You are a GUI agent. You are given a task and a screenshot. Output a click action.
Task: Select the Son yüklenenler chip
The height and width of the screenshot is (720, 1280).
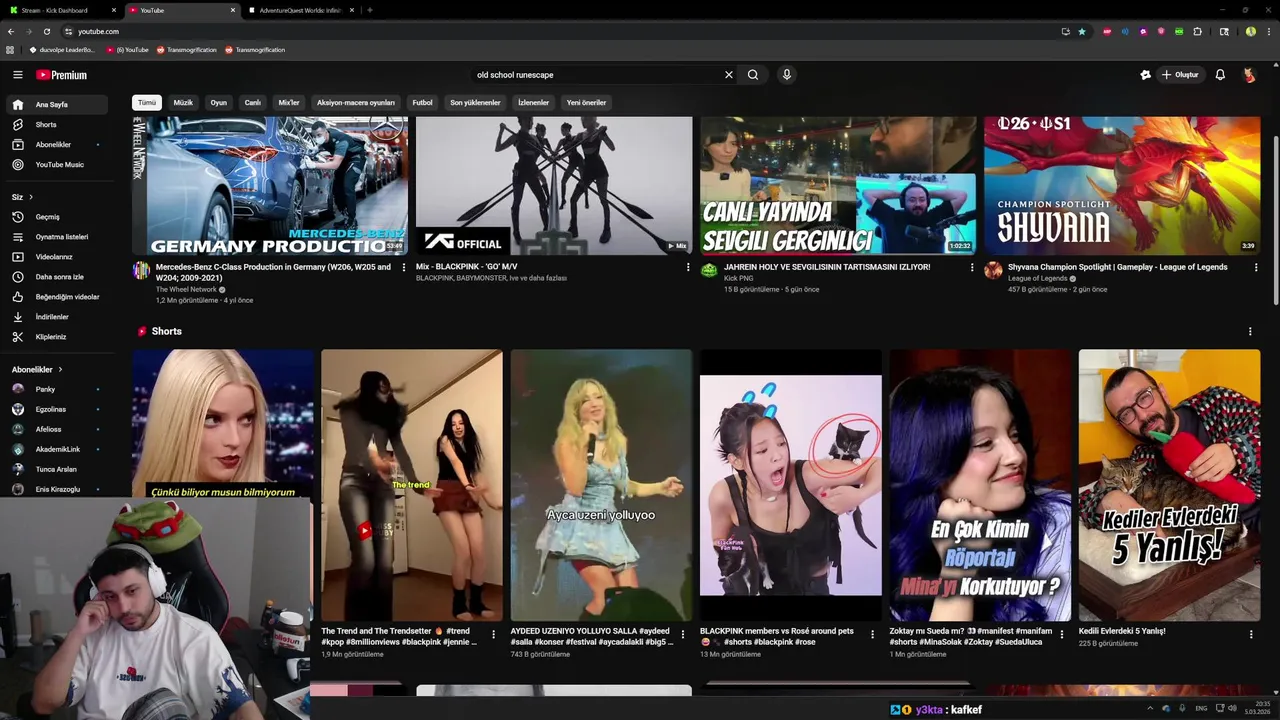click(x=475, y=102)
